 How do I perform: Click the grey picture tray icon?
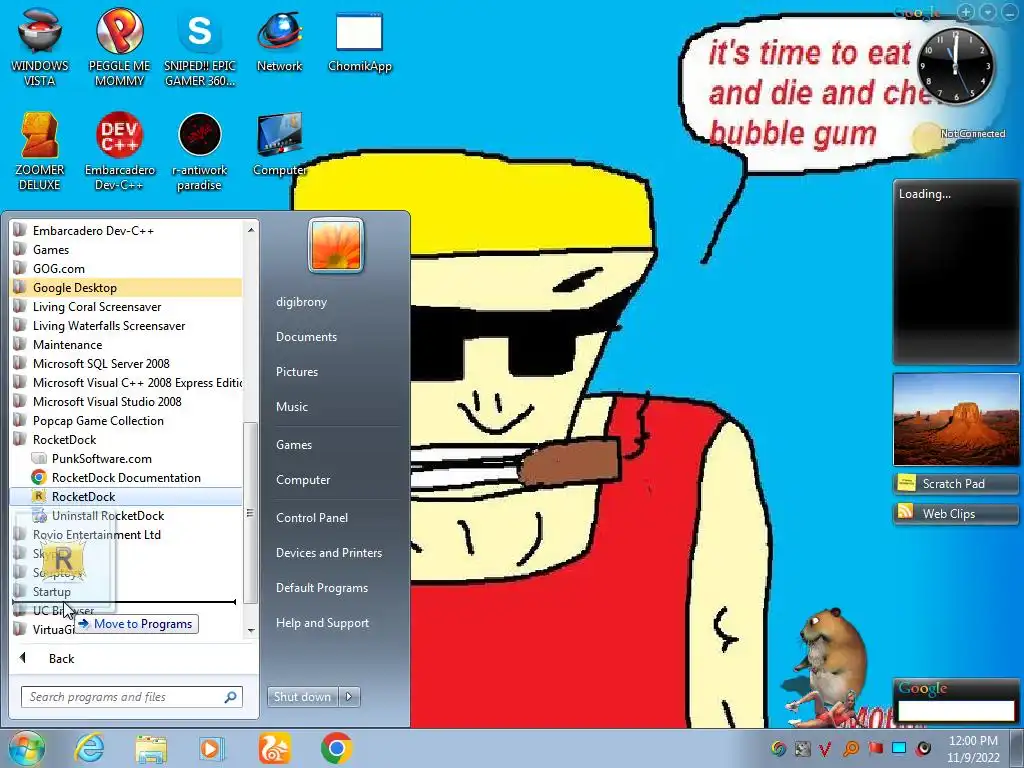[x=802, y=748]
